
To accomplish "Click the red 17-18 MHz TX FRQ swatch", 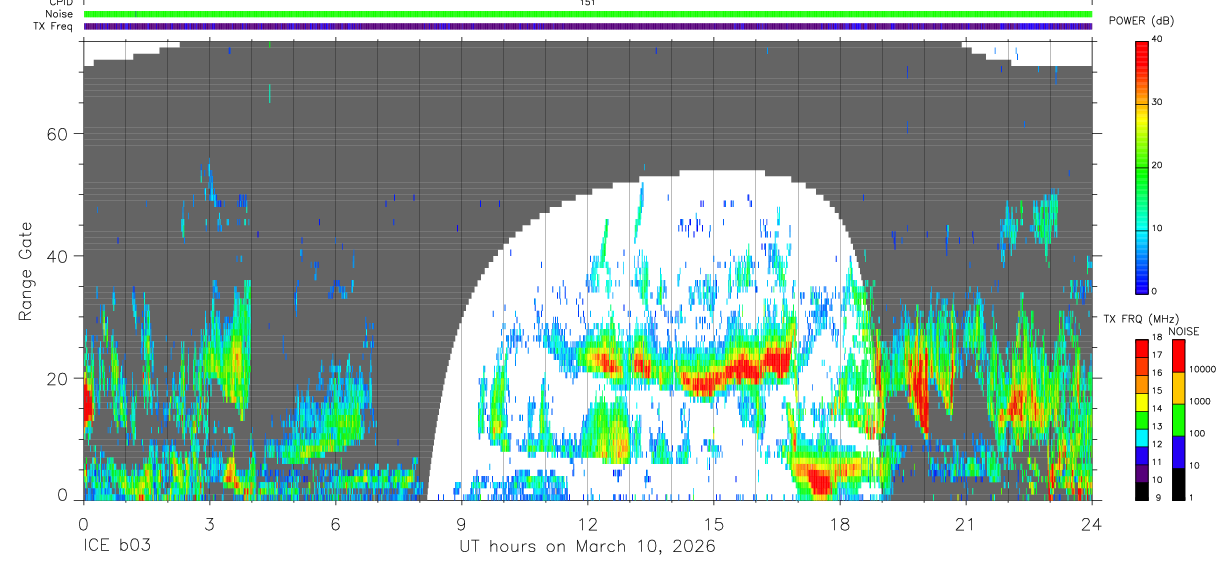I will coord(1143,349).
